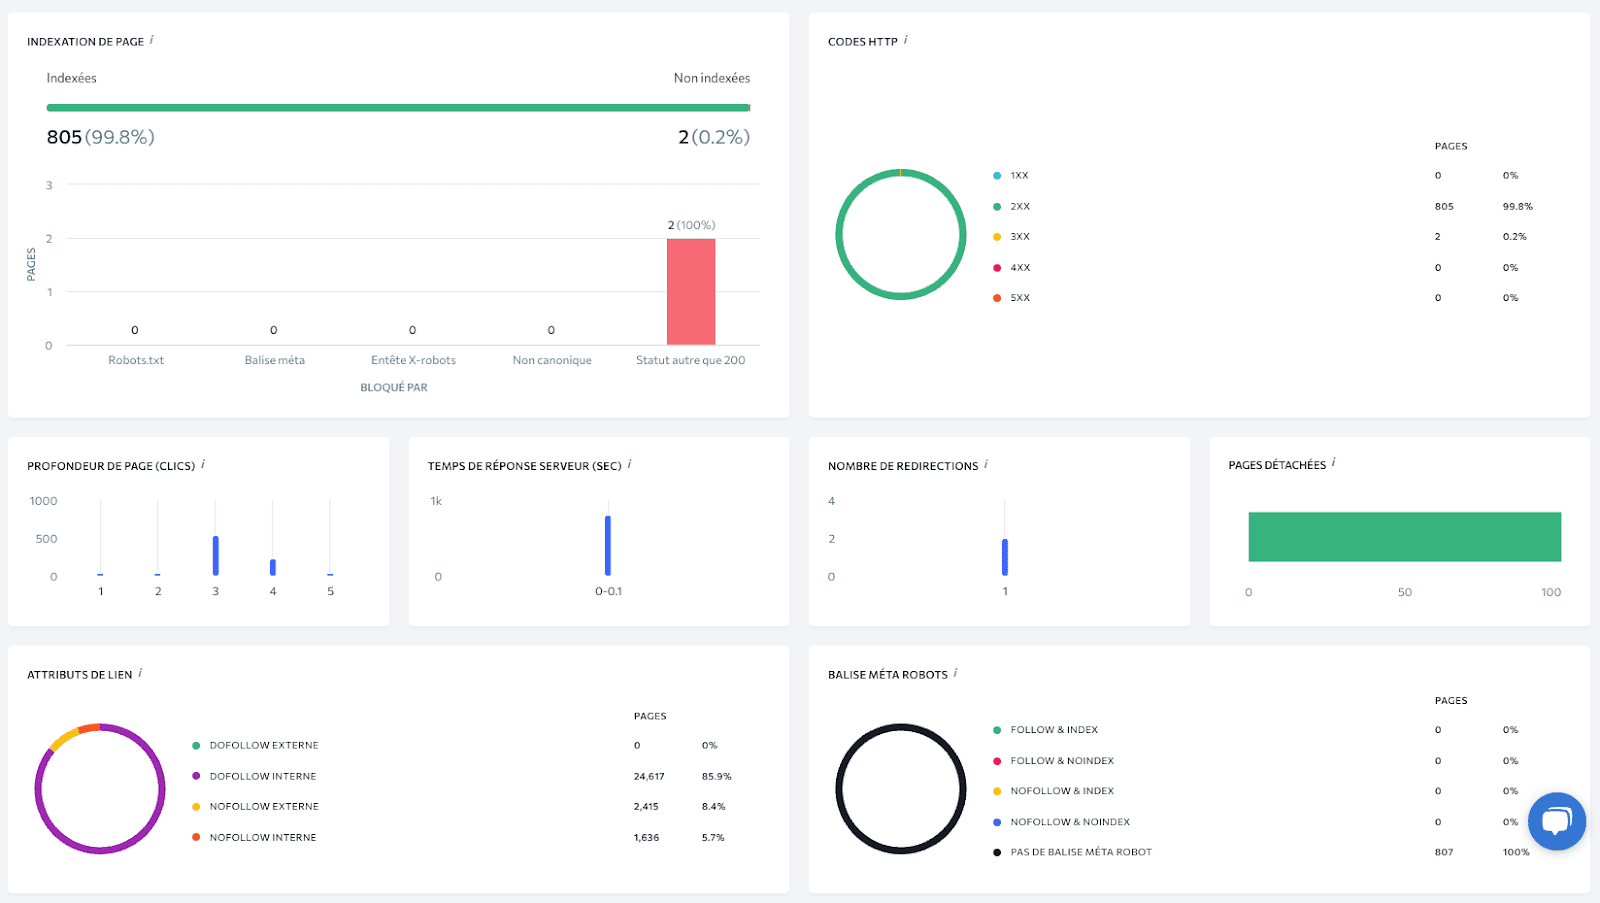Show info for Indexation de page
Viewport: 1600px width, 903px height.
(152, 40)
